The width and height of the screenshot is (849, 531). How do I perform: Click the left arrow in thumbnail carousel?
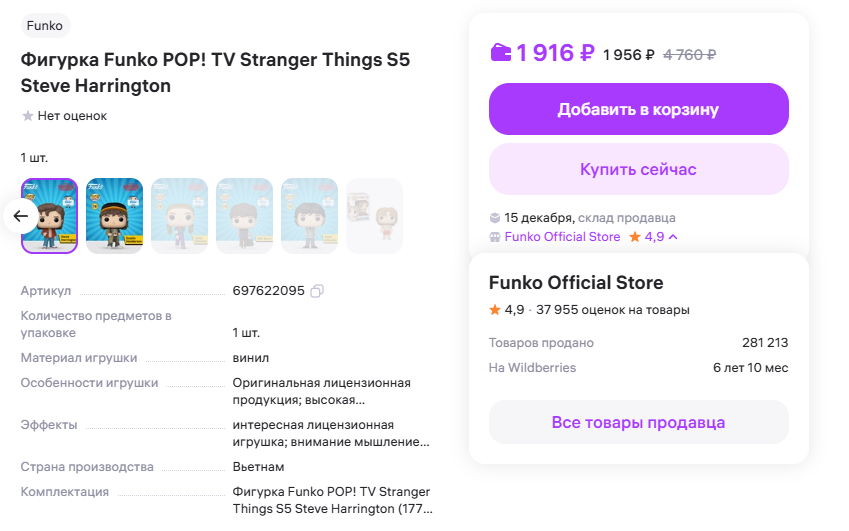[21, 216]
